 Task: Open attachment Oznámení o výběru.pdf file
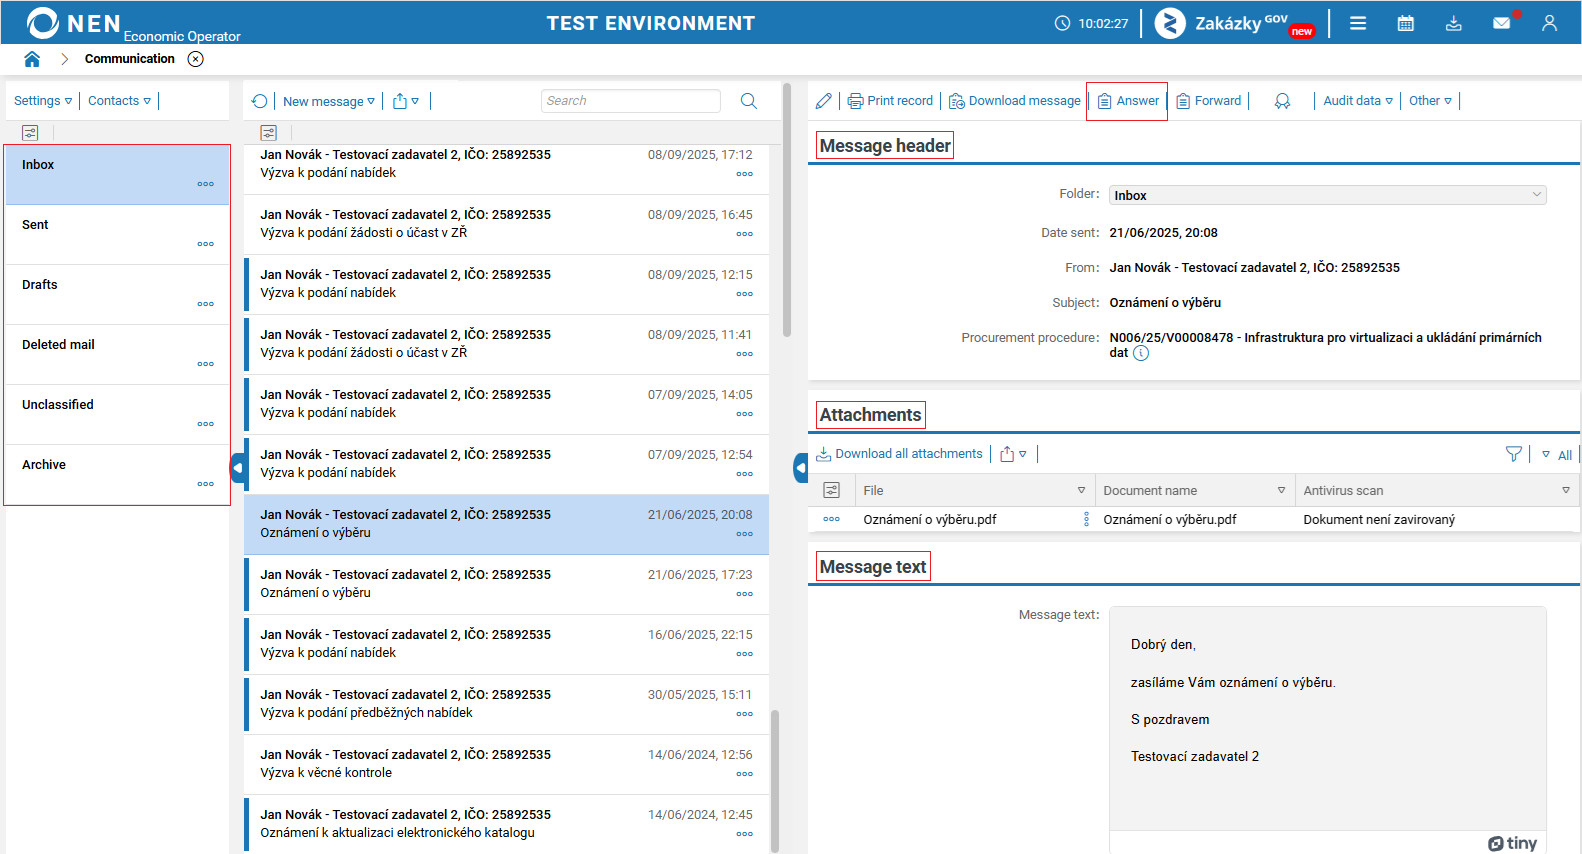(x=930, y=519)
